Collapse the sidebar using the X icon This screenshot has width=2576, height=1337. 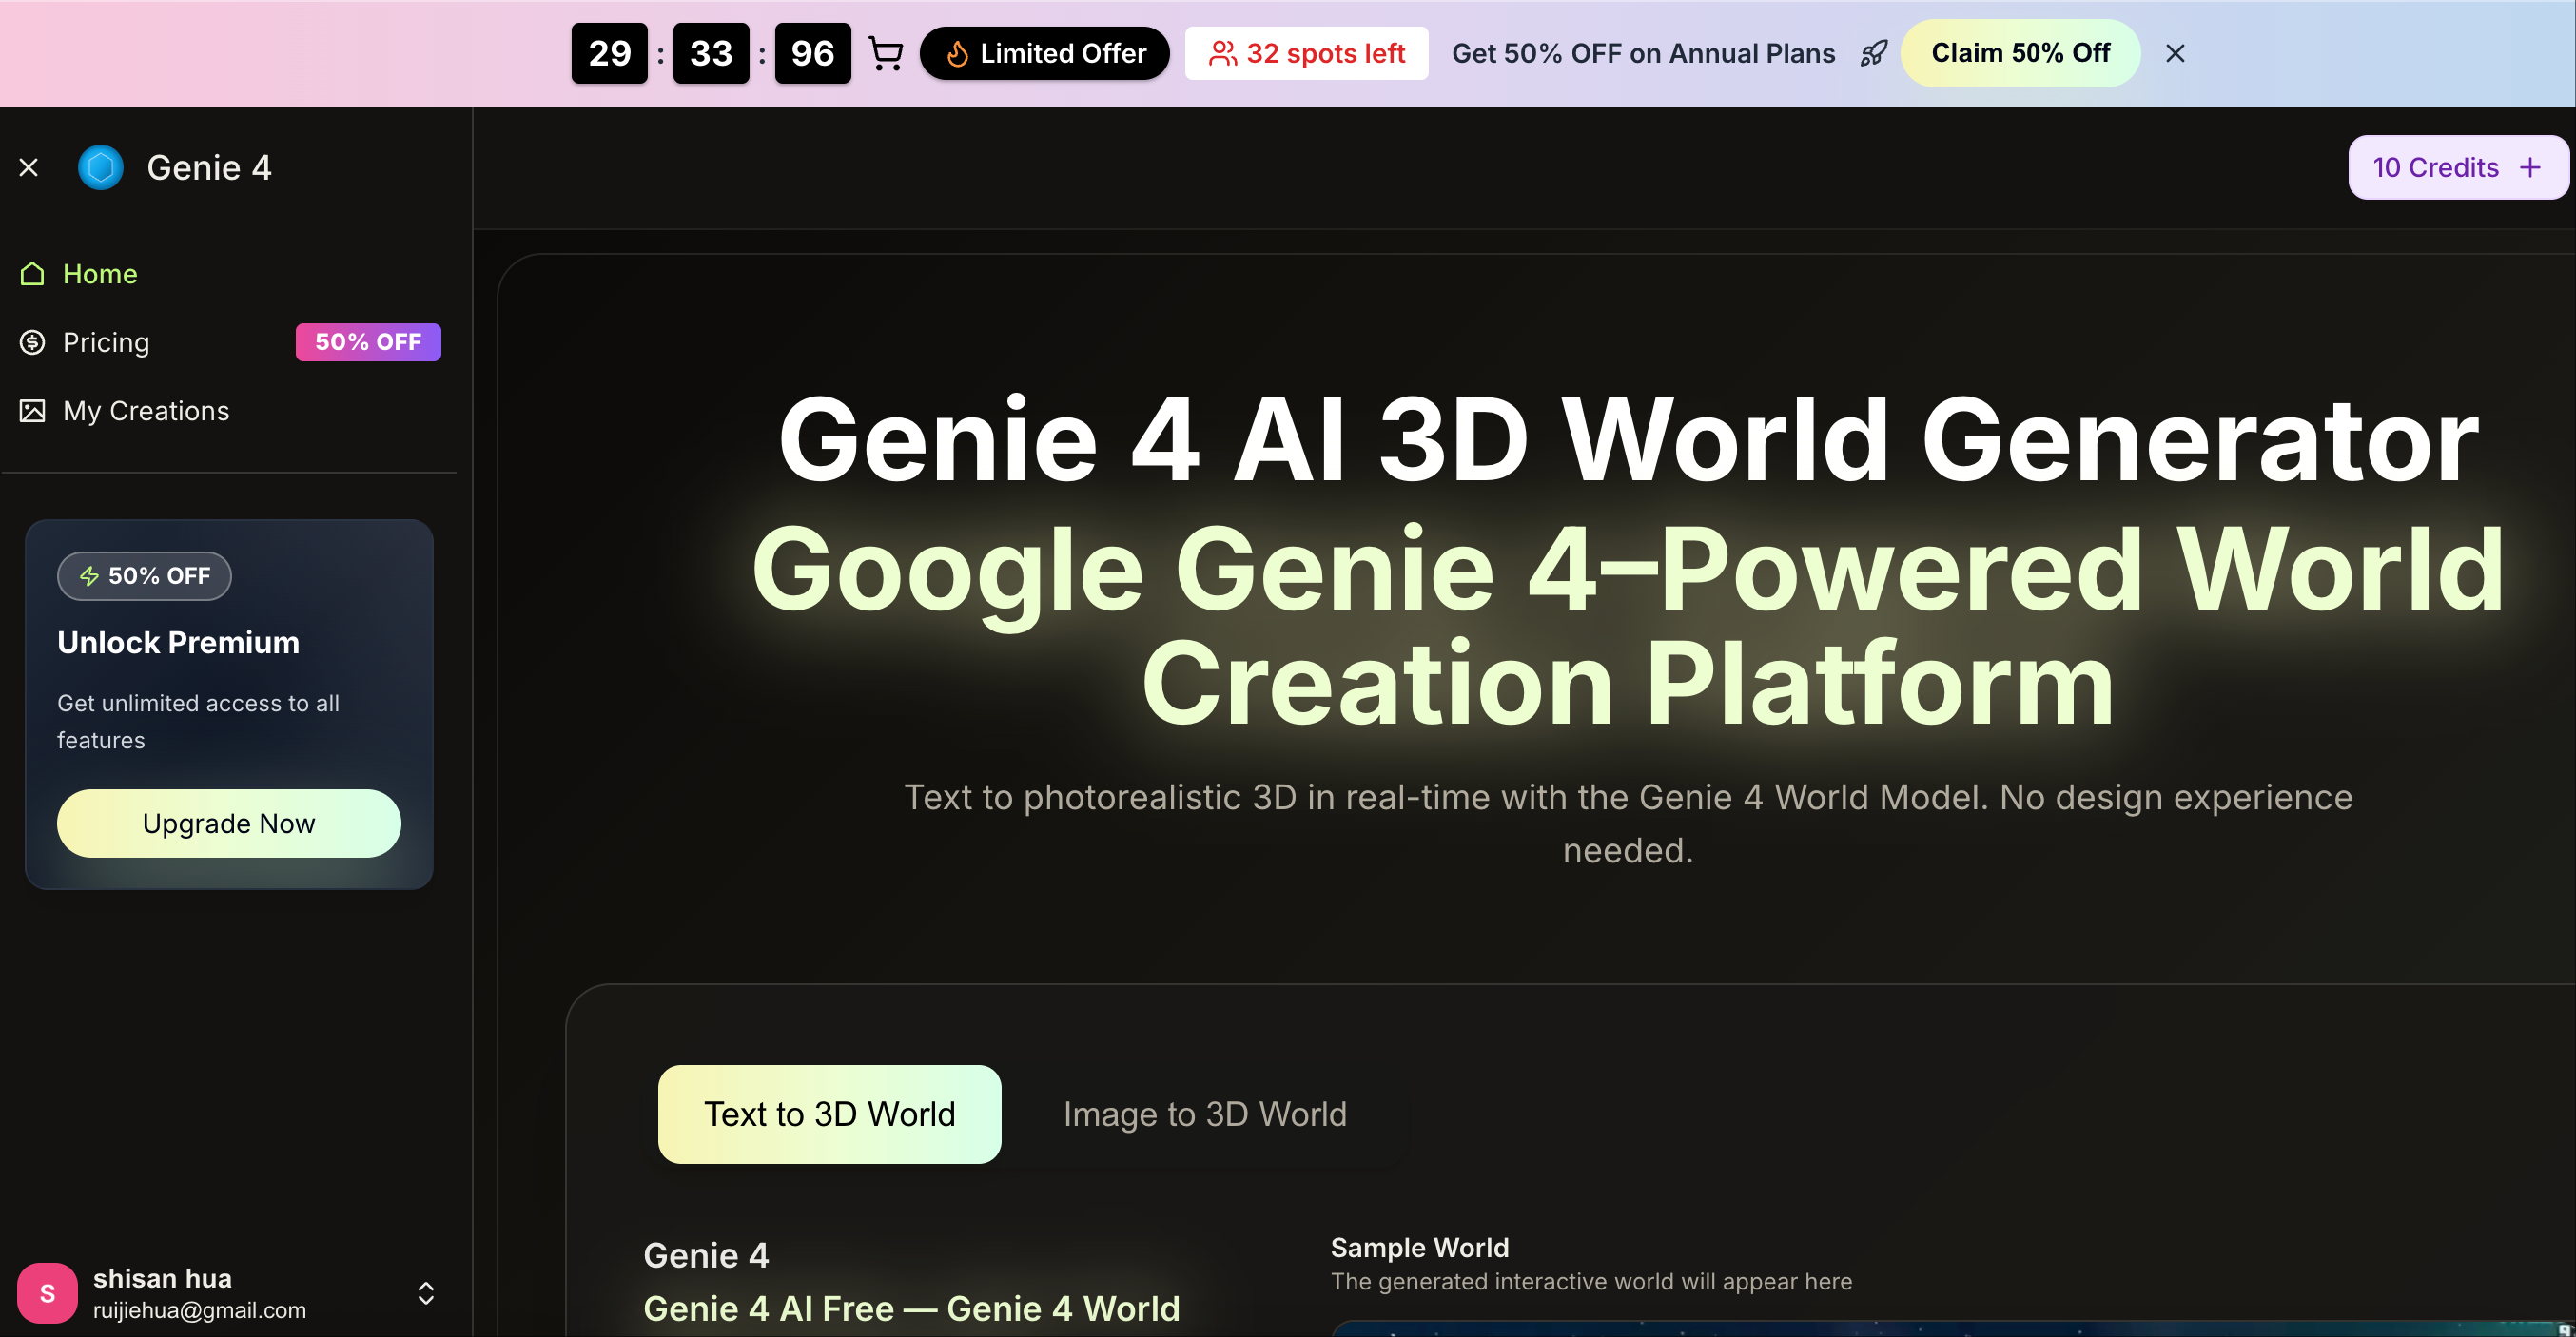tap(29, 167)
